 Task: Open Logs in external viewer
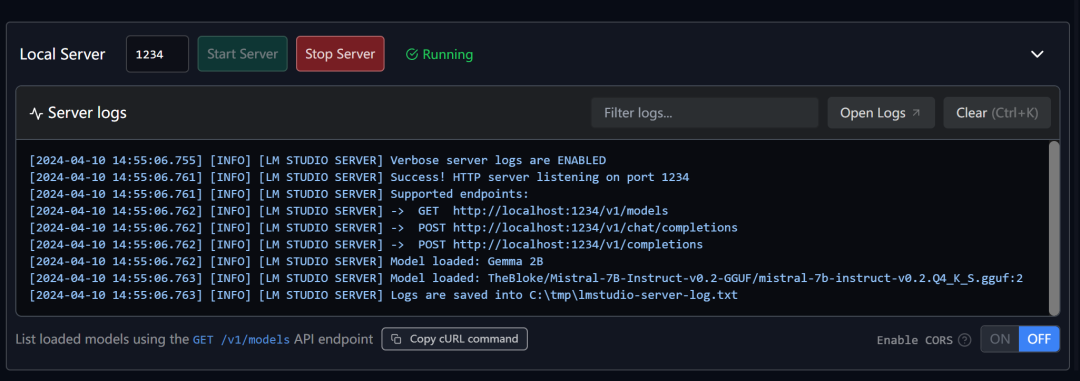(881, 113)
